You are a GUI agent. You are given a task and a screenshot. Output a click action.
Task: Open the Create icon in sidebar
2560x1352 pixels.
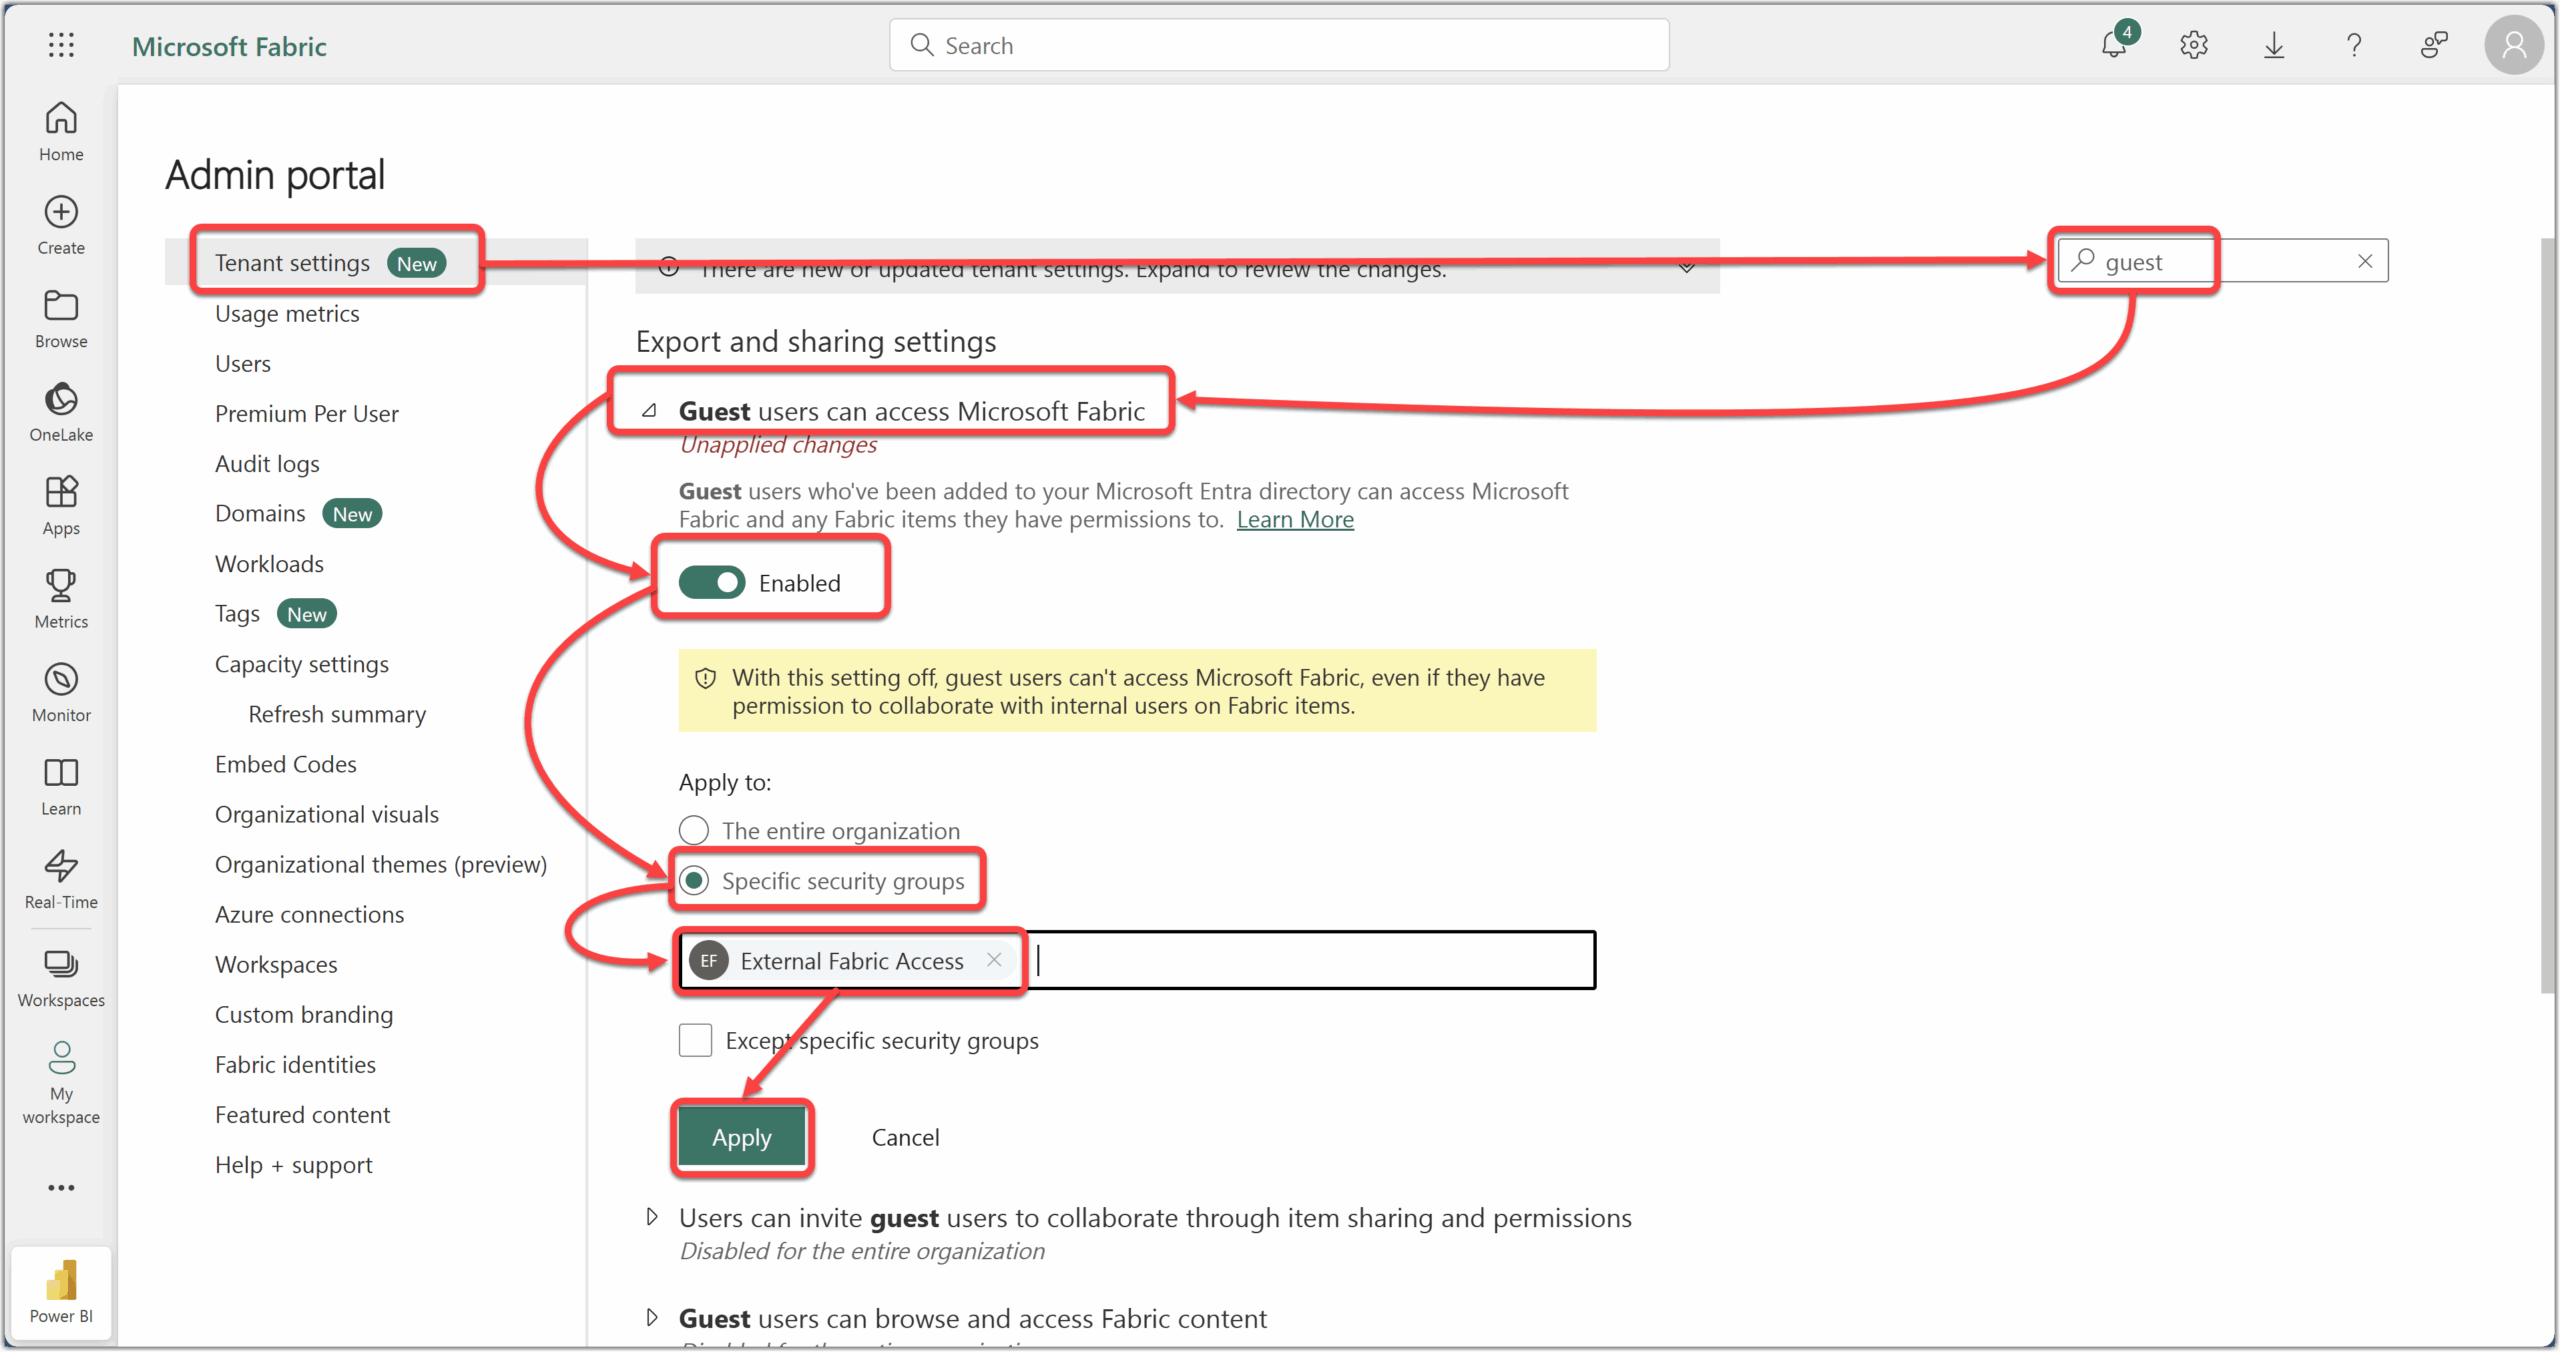coord(61,225)
